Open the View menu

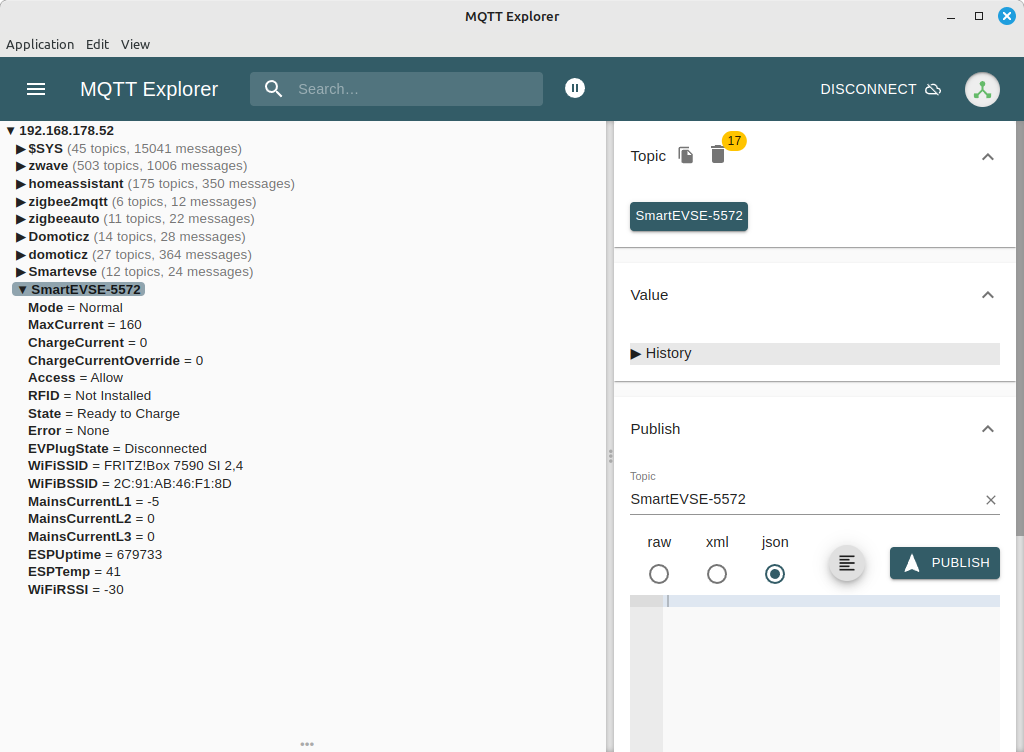coord(135,44)
